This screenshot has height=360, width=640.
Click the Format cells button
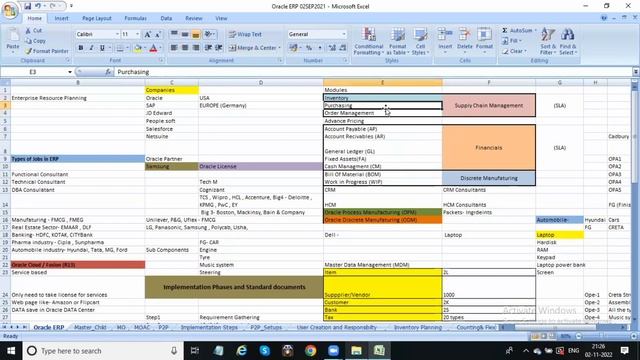coord(484,41)
